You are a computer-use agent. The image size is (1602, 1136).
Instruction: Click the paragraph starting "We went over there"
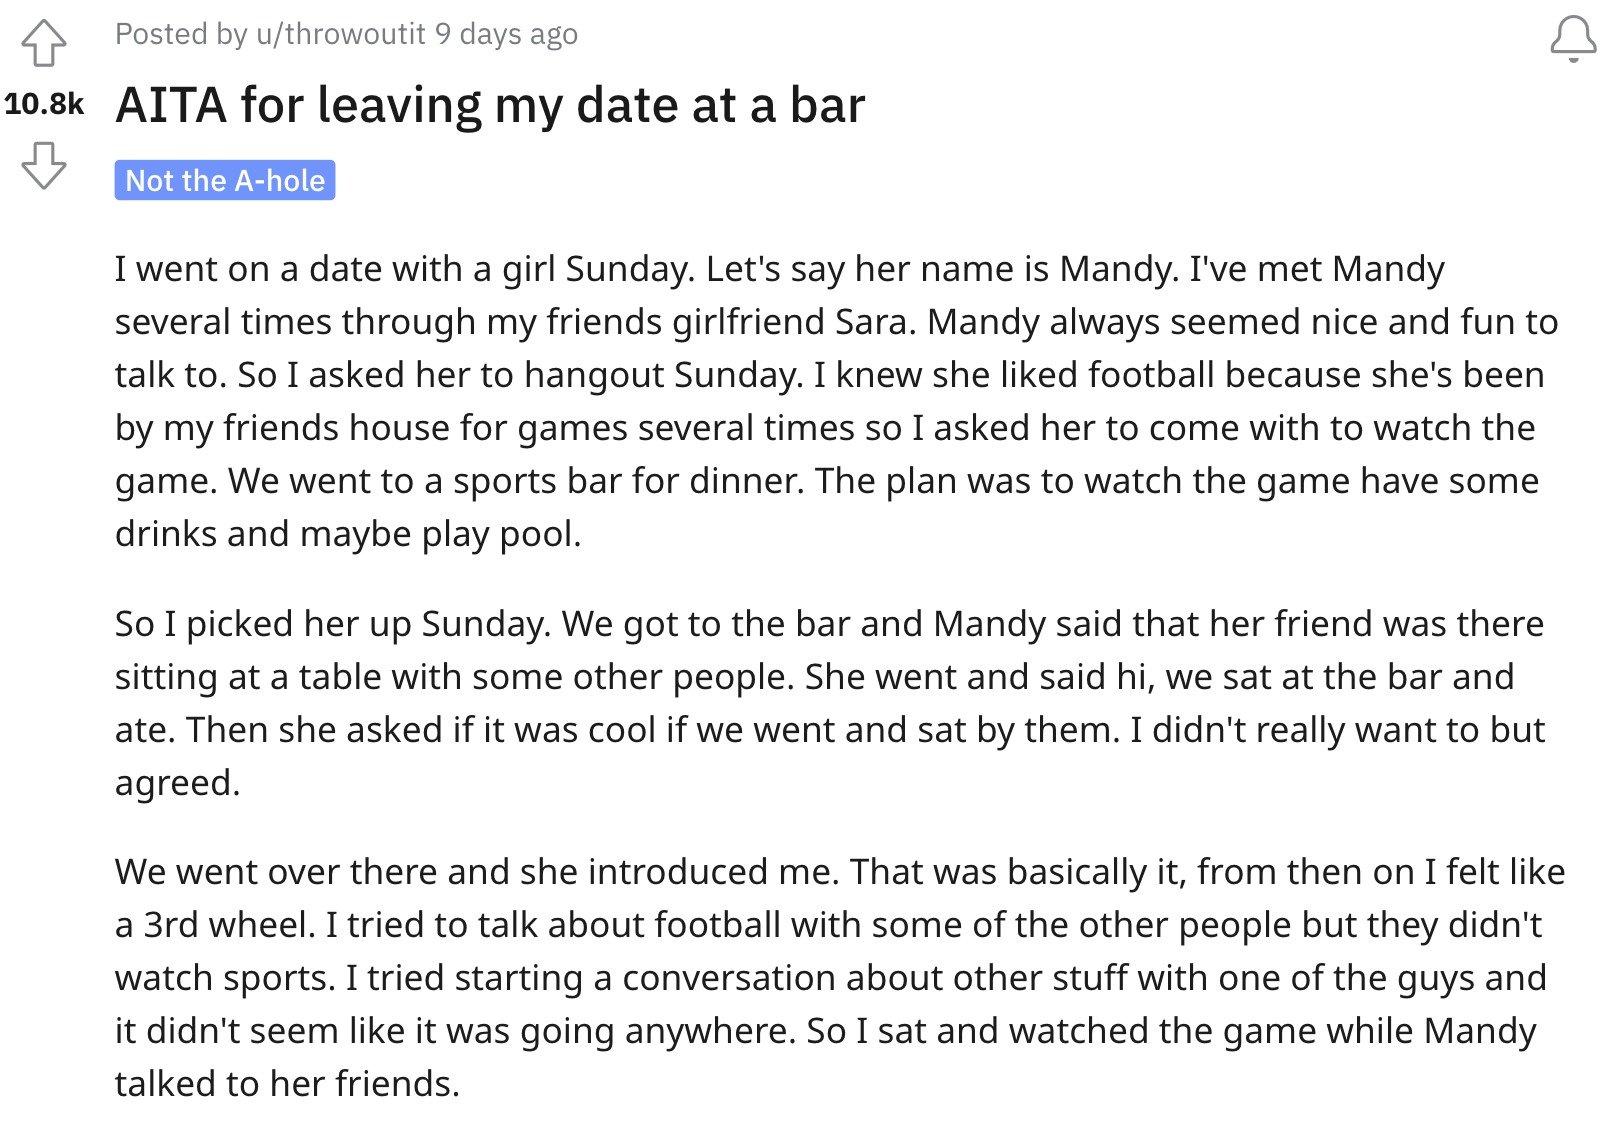(x=840, y=977)
